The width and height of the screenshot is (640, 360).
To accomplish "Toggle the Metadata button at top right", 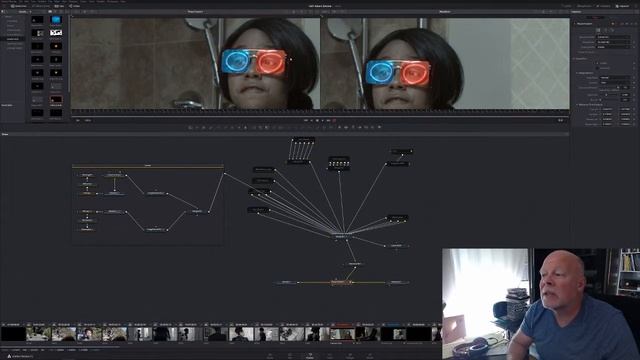I will tap(604, 6).
